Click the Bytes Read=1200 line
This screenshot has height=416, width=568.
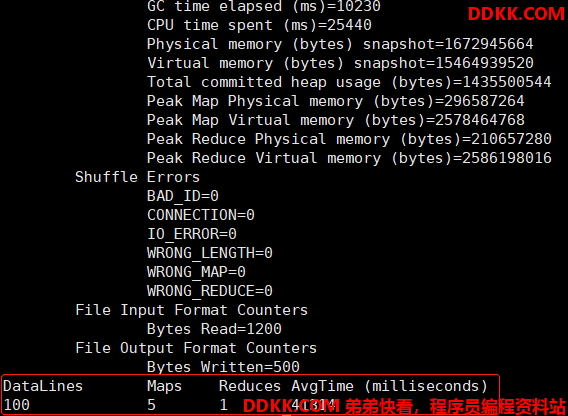point(214,329)
